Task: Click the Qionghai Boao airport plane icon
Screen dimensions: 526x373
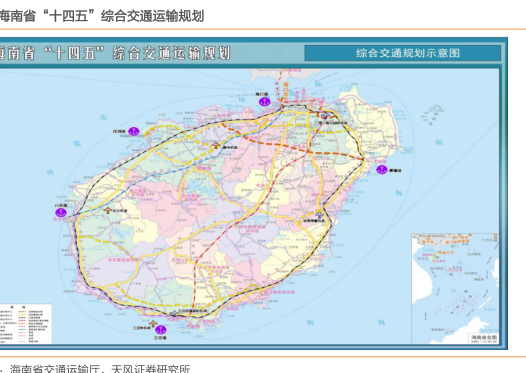Action: (x=319, y=214)
